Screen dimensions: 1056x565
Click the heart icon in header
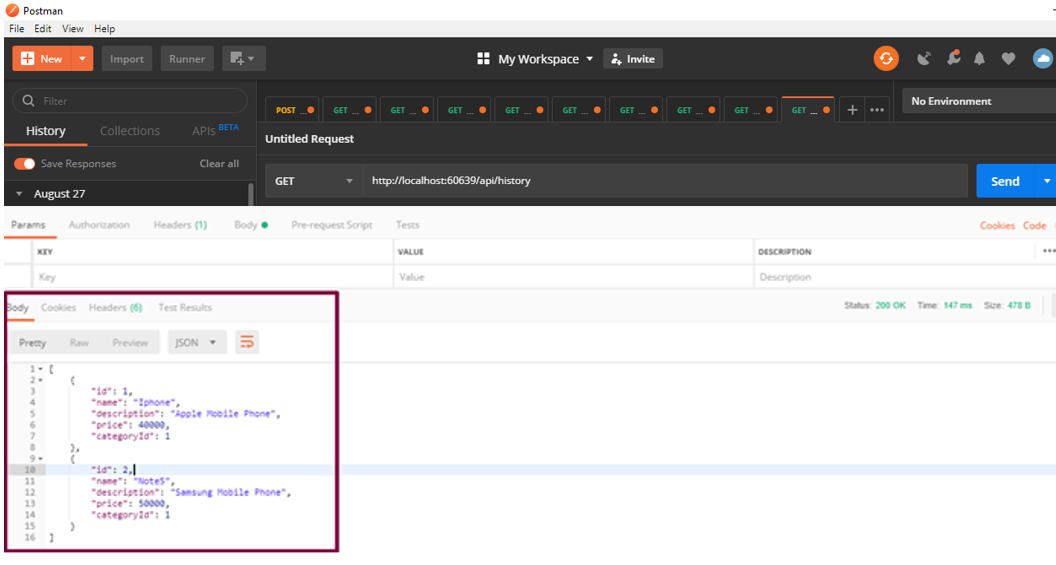pos(1008,59)
